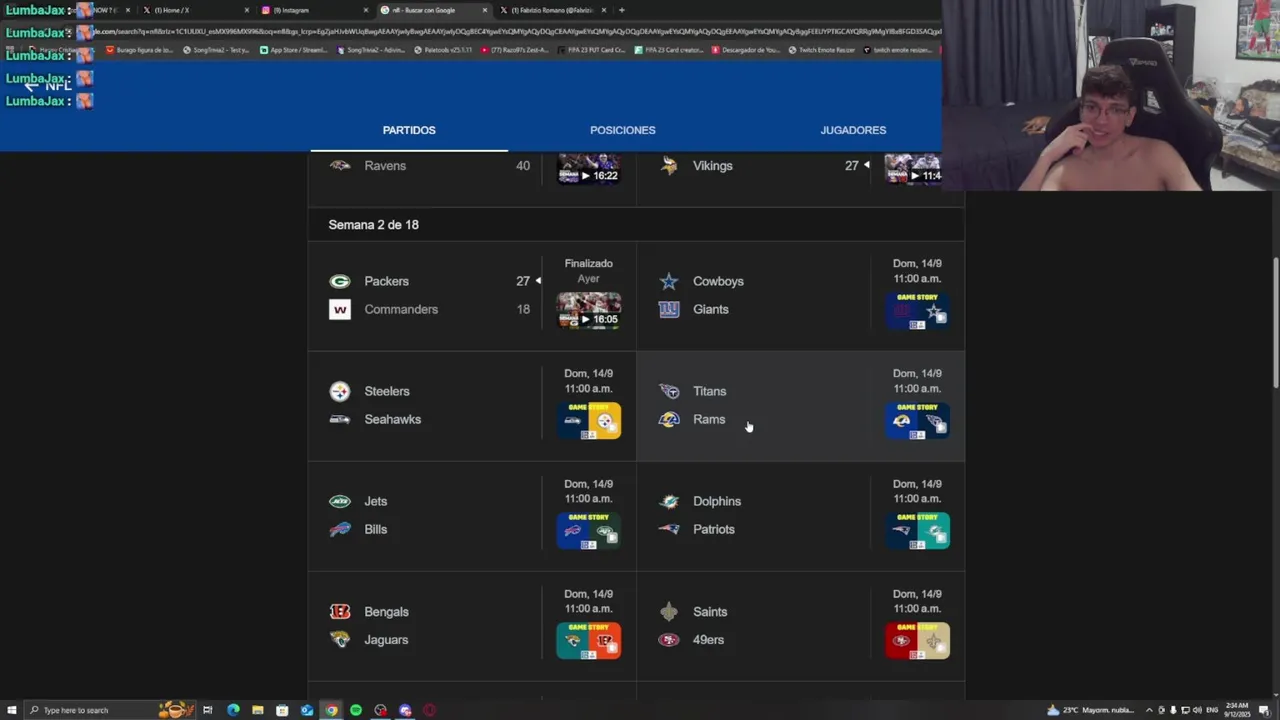Viewport: 1280px width, 720px height.
Task: Open the Titans vs Rams game story
Action: (917, 421)
